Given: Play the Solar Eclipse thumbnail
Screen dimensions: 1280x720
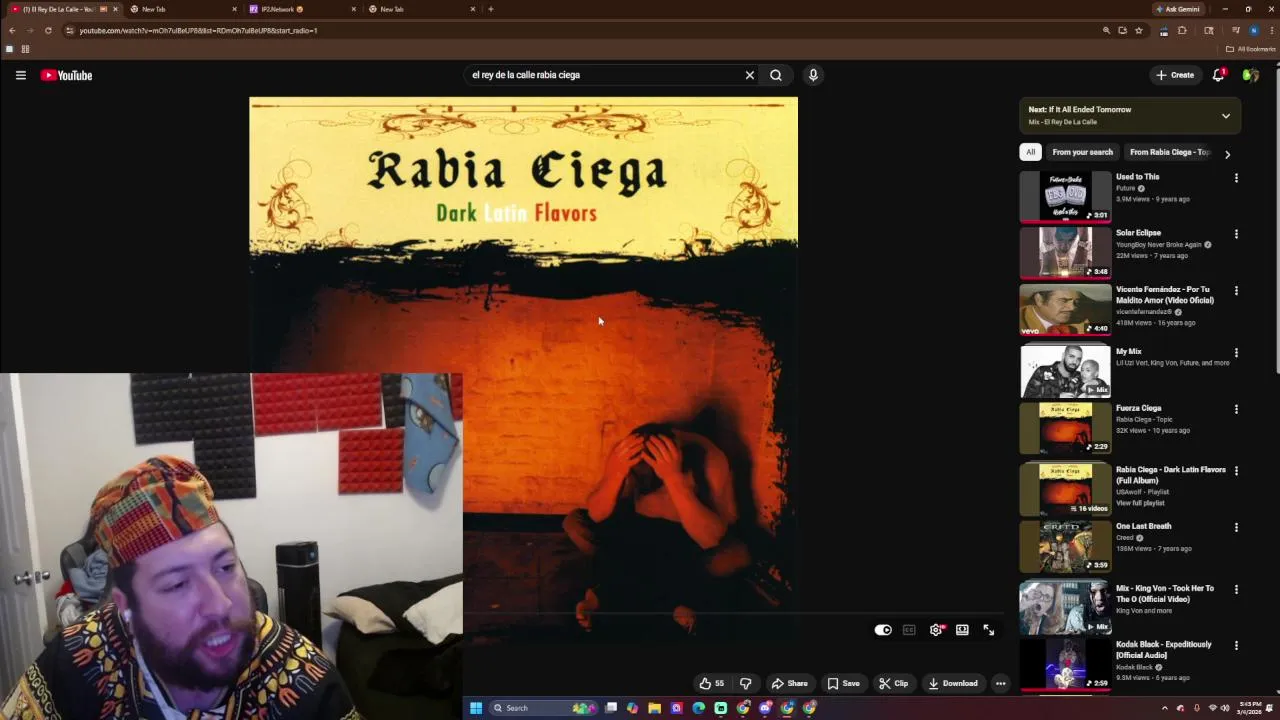Looking at the screenshot, I should [x=1065, y=252].
